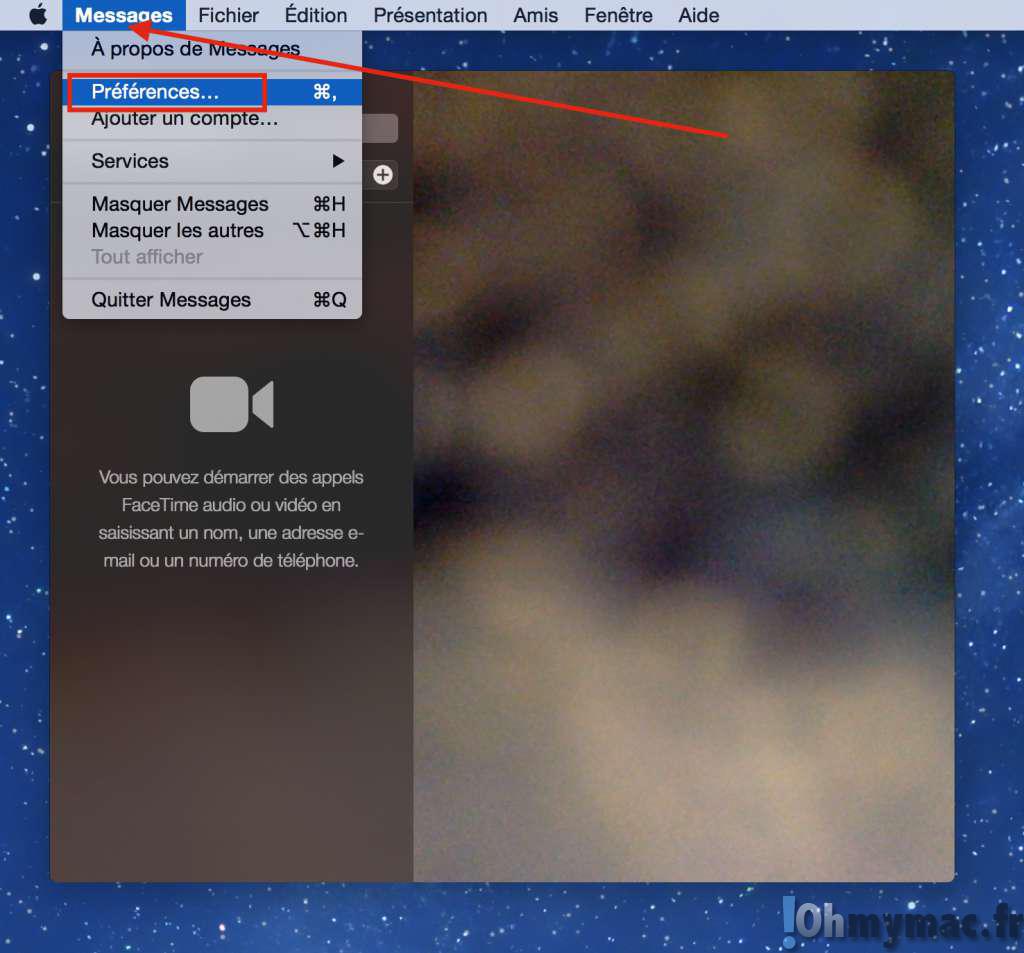Open the Amis menu
1024x953 pixels.
(x=536, y=15)
